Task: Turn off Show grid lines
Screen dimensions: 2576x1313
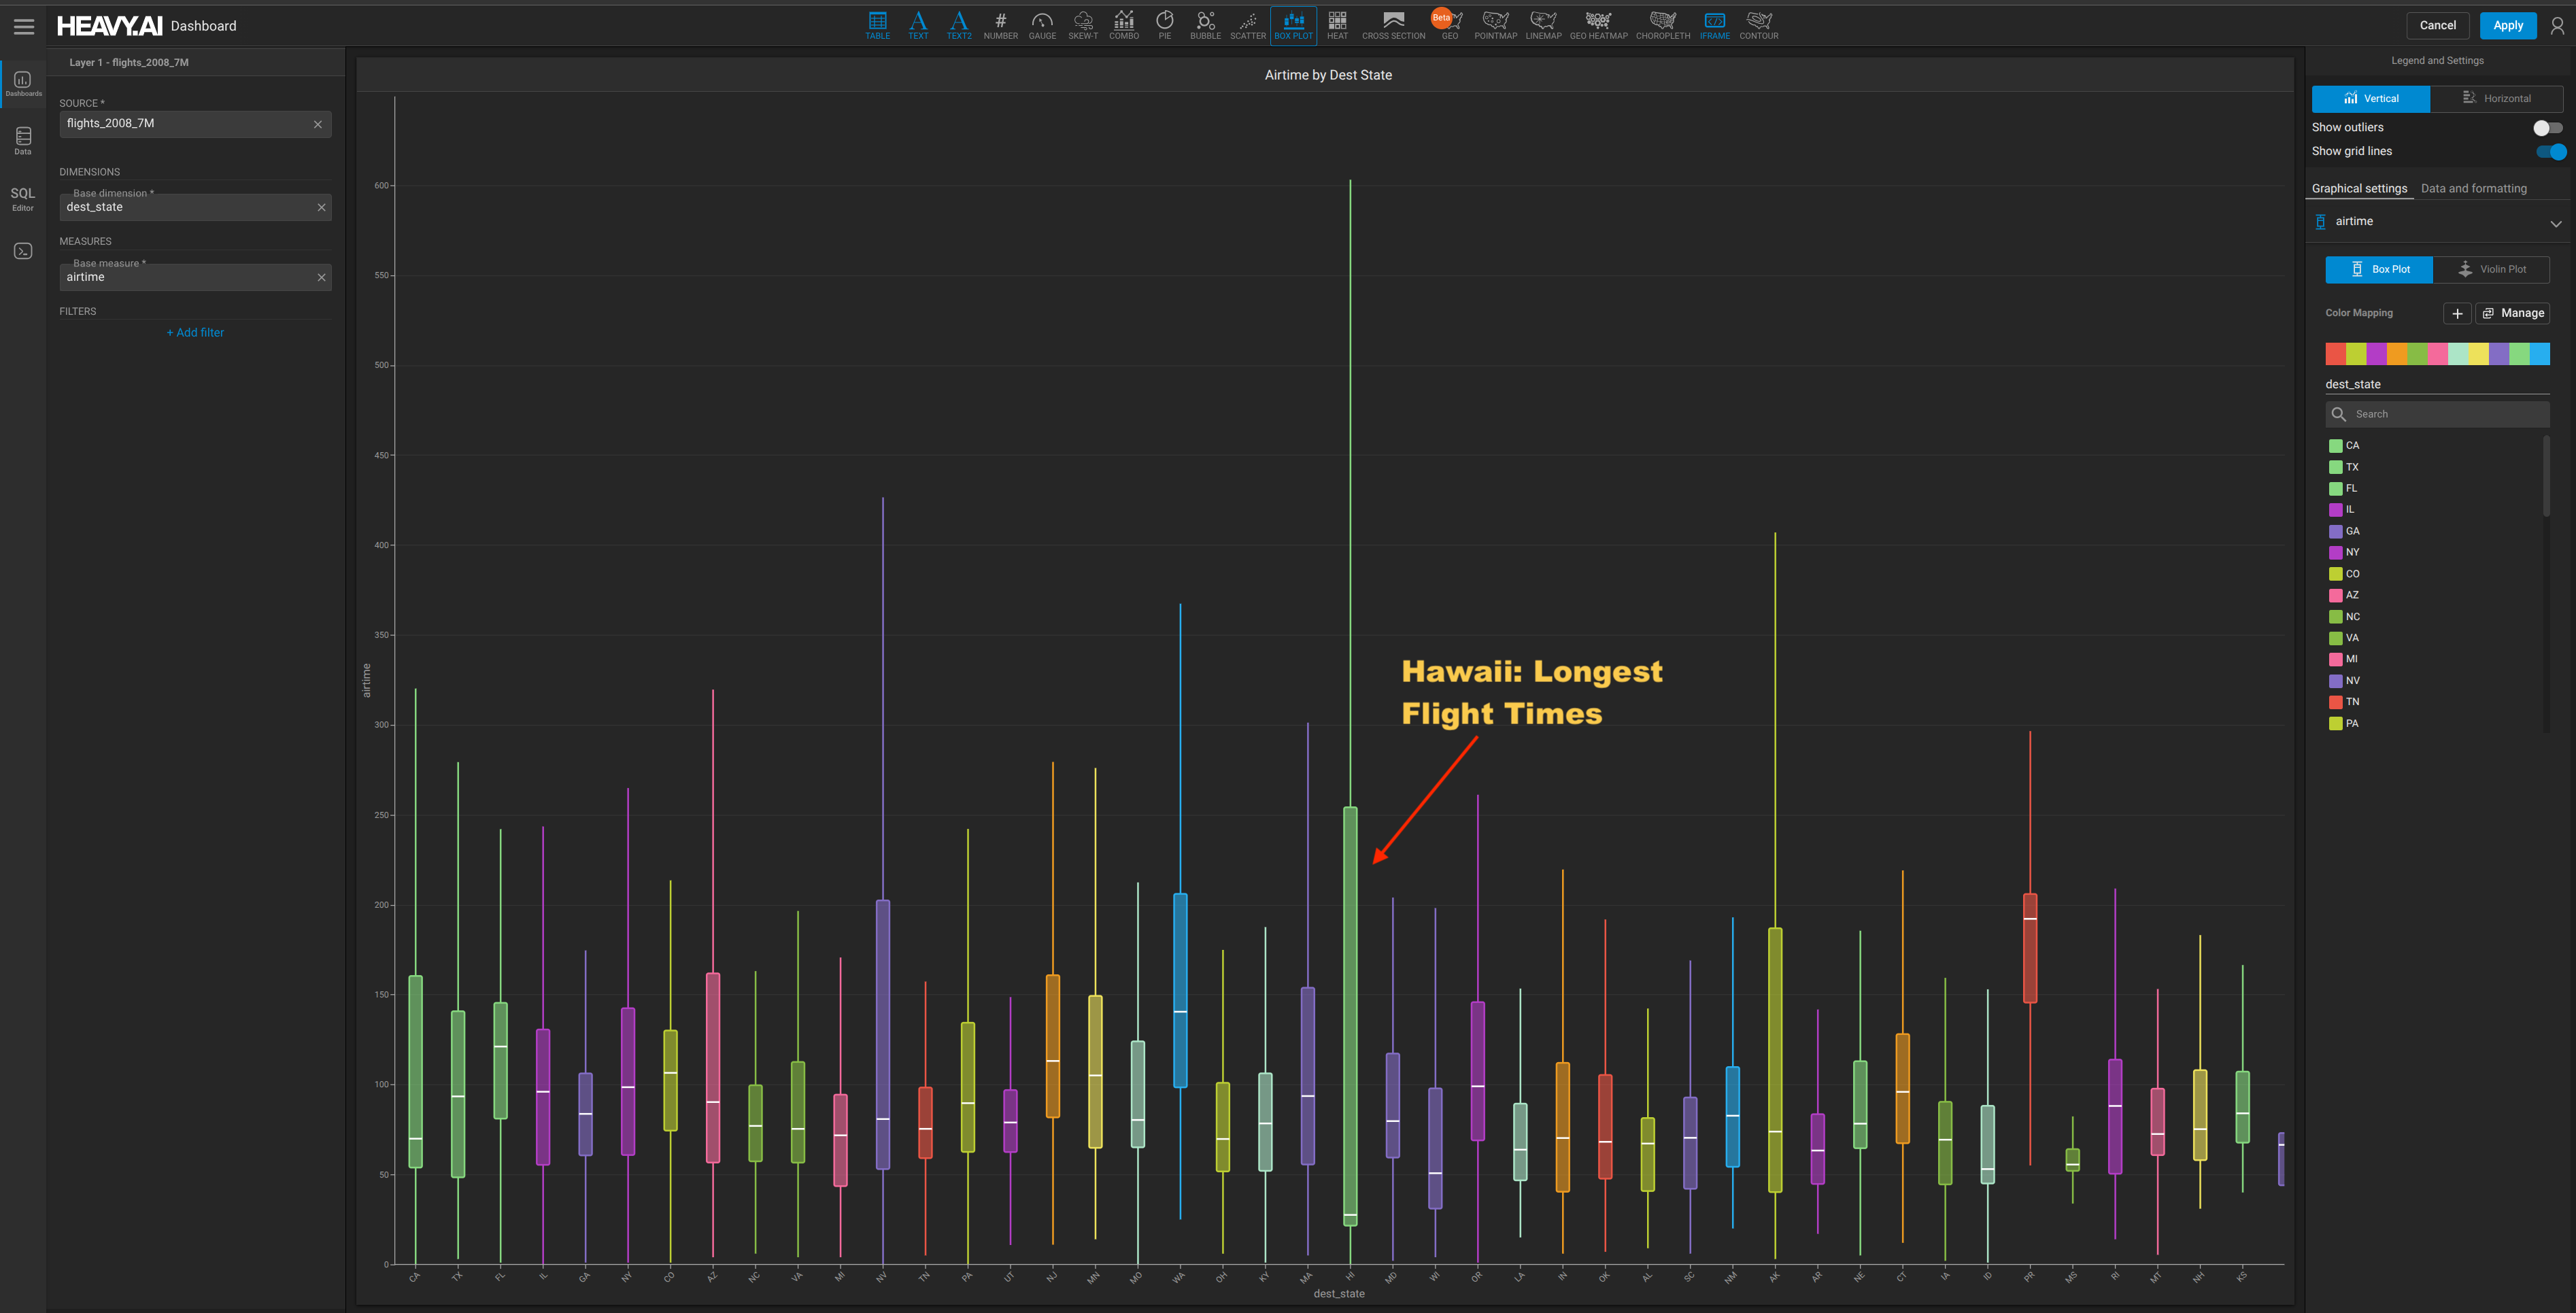Action: [2550, 152]
